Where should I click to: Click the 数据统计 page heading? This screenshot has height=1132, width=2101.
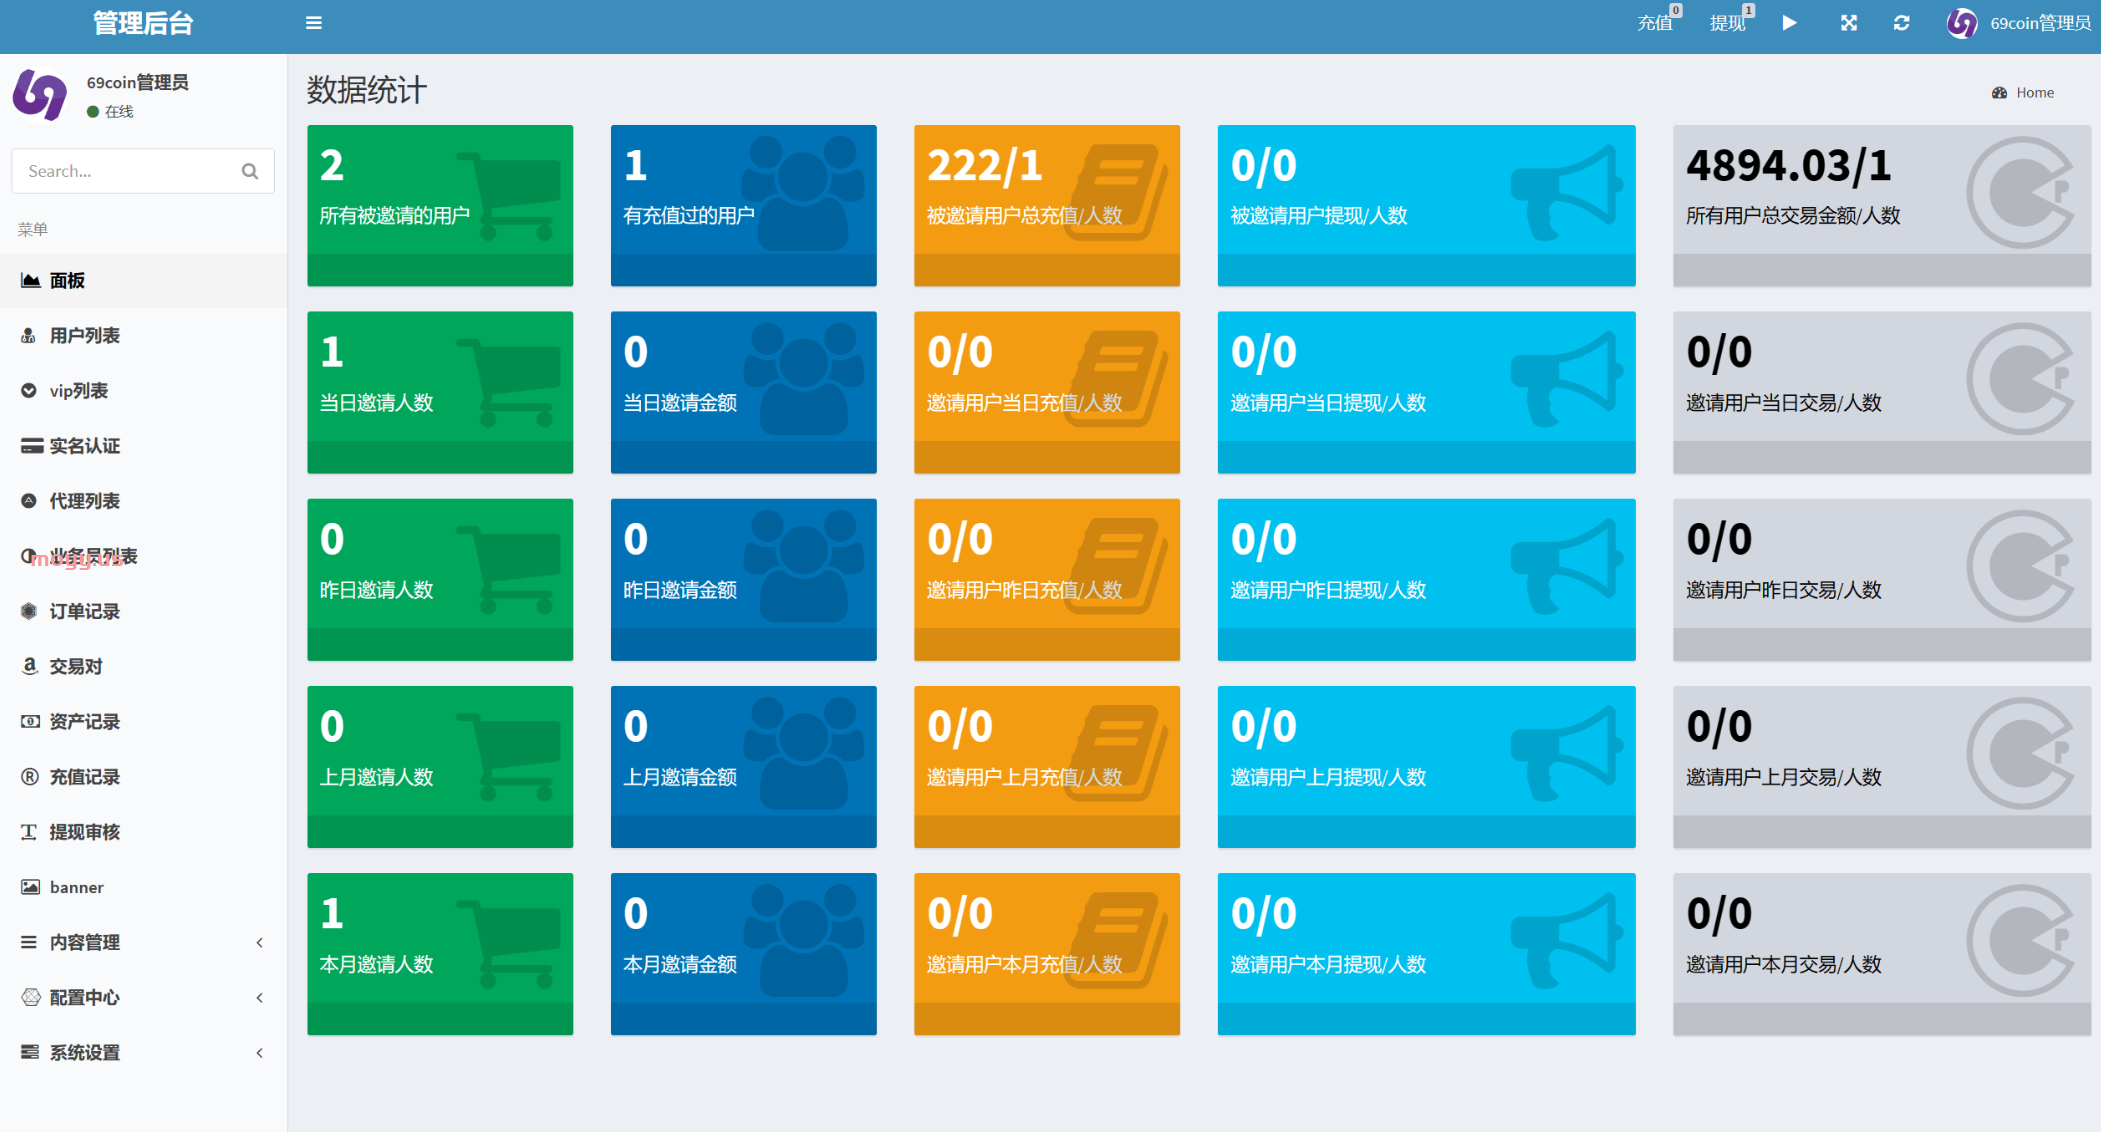click(366, 90)
